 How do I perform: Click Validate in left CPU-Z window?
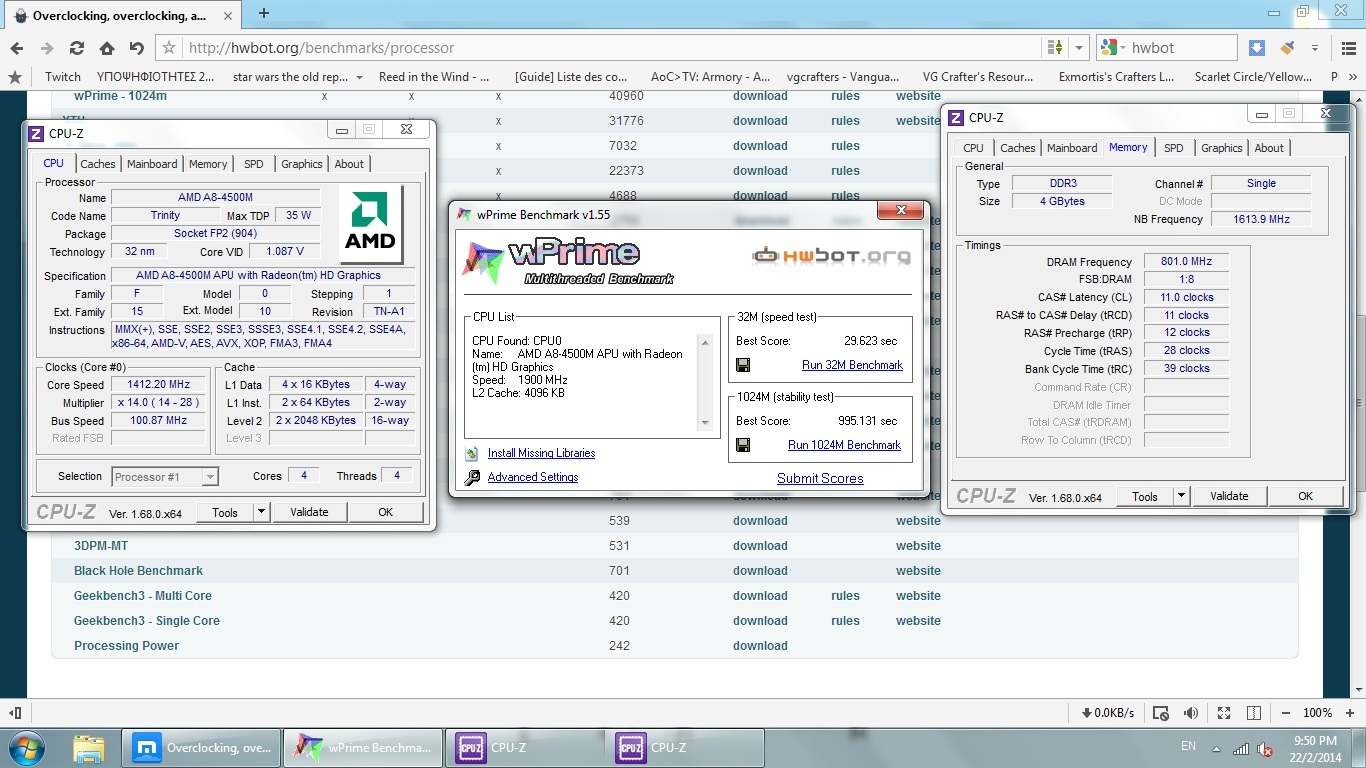309,512
